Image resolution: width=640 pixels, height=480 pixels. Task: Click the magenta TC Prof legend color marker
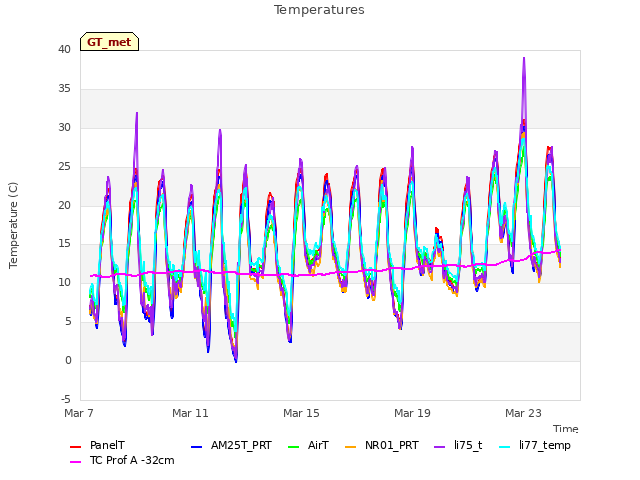pyautogui.click(x=76, y=462)
